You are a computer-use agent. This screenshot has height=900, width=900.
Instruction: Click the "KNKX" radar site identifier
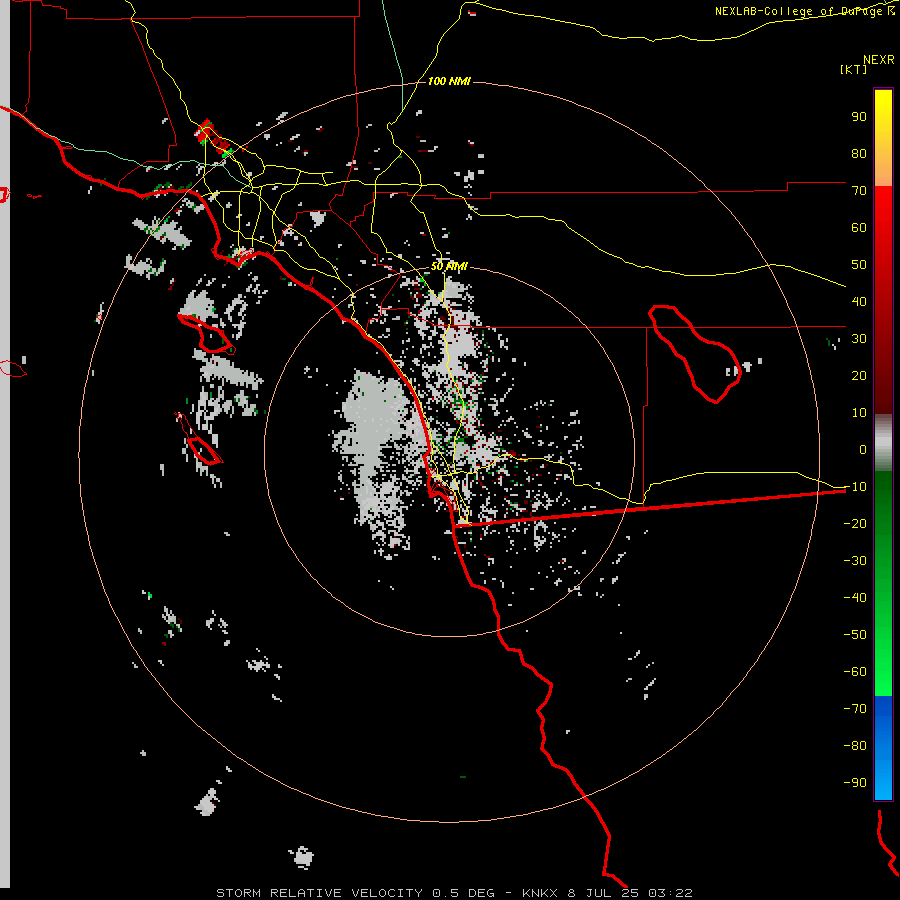coord(540,893)
